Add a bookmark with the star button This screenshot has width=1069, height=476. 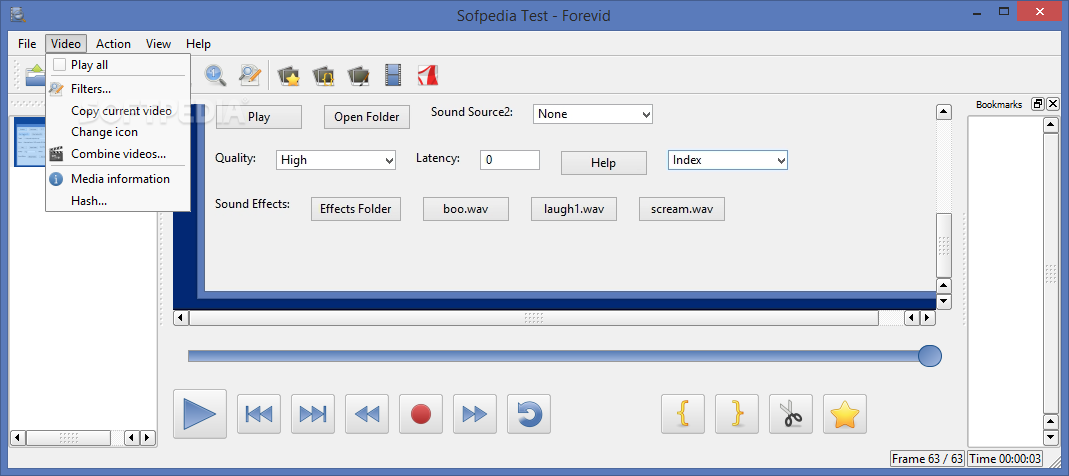845,414
